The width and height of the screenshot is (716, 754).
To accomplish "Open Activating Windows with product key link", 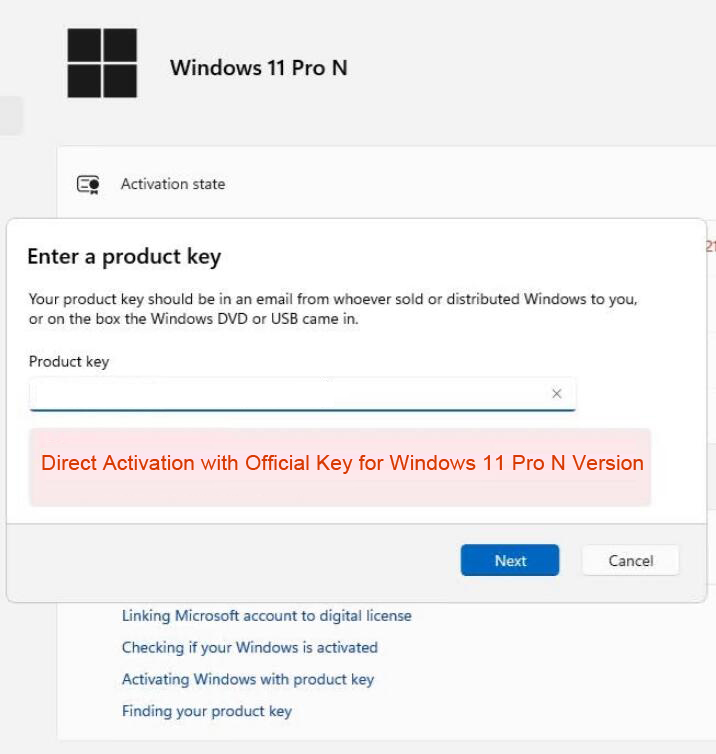I will click(x=247, y=680).
